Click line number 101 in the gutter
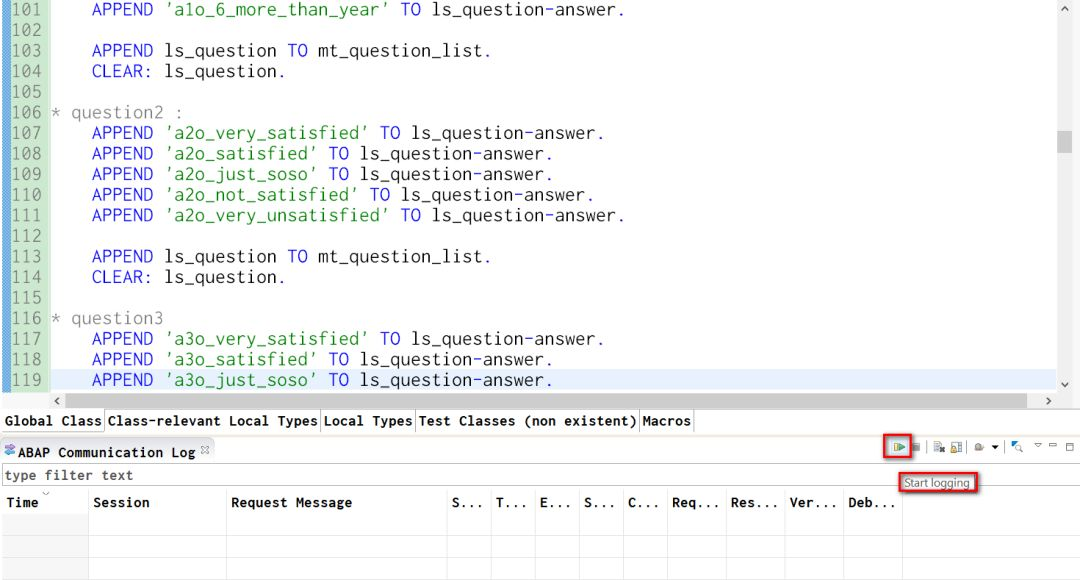This screenshot has height=580, width=1080. (x=26, y=10)
